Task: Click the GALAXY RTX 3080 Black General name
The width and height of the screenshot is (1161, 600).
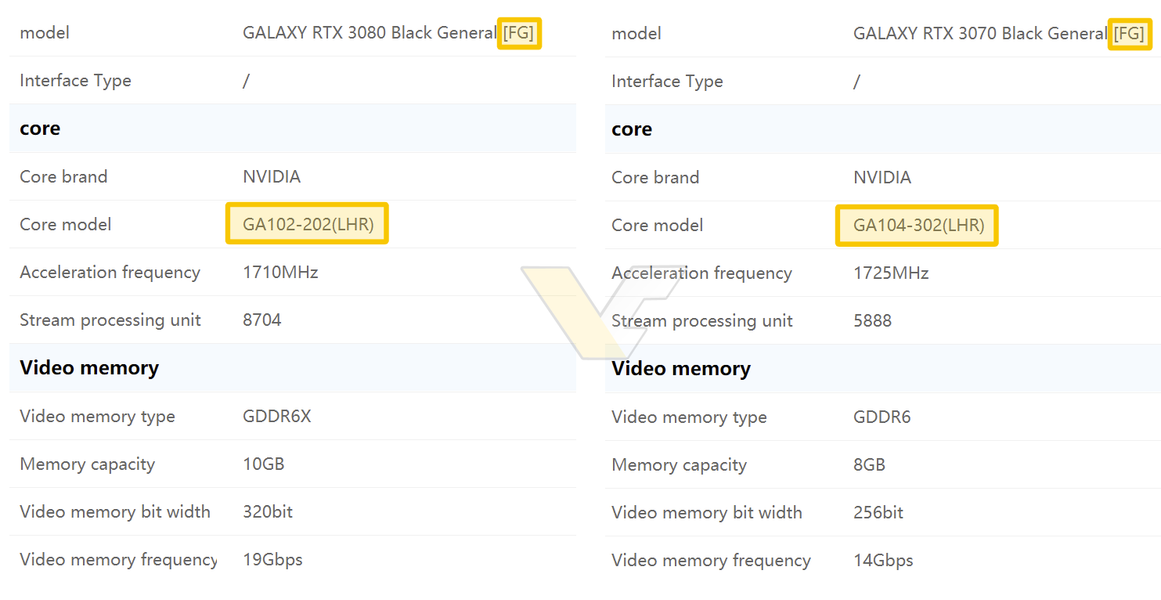Action: point(369,33)
